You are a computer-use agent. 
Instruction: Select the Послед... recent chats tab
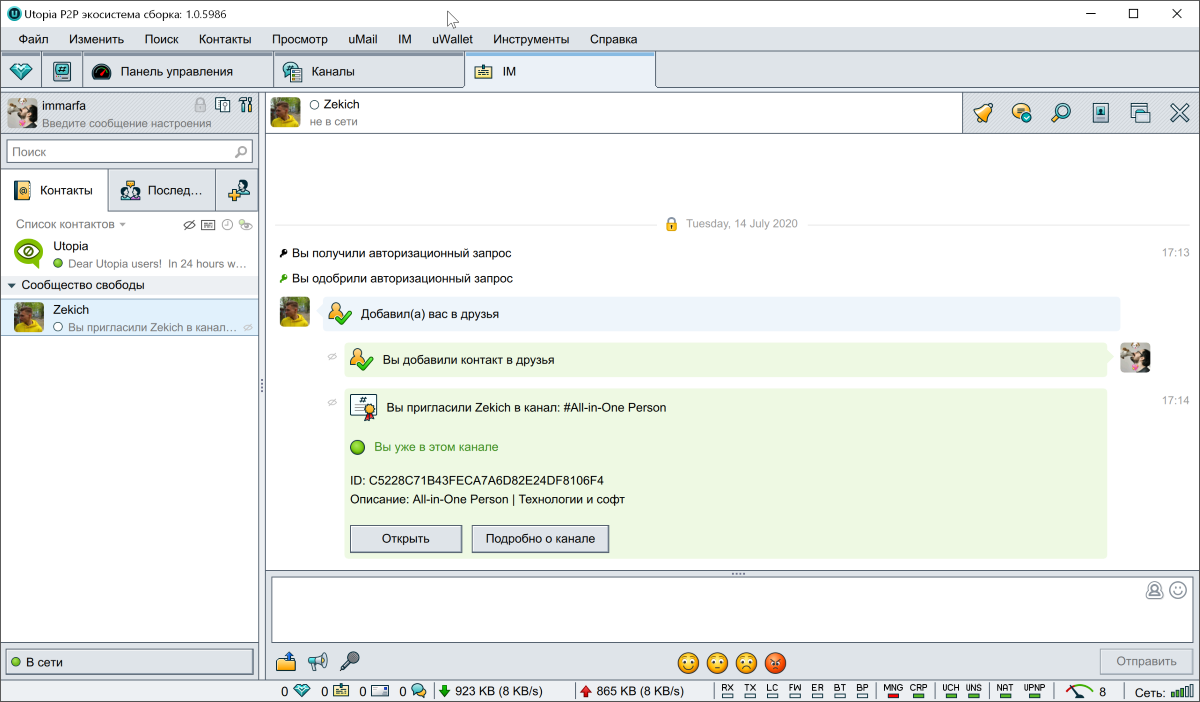coord(162,190)
